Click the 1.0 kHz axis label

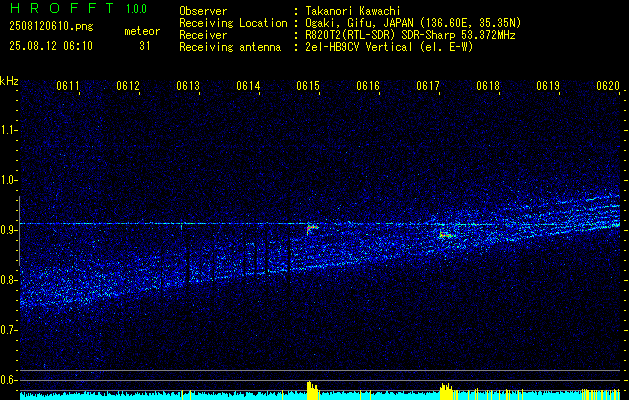(7, 180)
